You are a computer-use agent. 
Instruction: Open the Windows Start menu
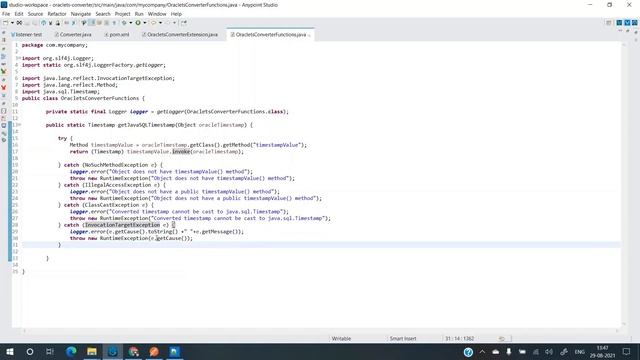click(9, 351)
